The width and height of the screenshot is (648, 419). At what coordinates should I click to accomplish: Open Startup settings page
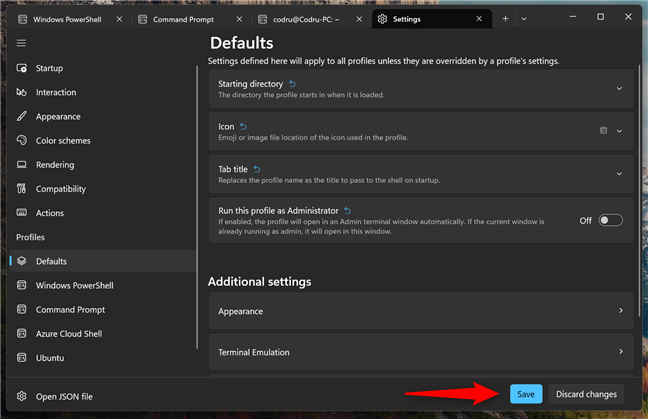[102, 68]
